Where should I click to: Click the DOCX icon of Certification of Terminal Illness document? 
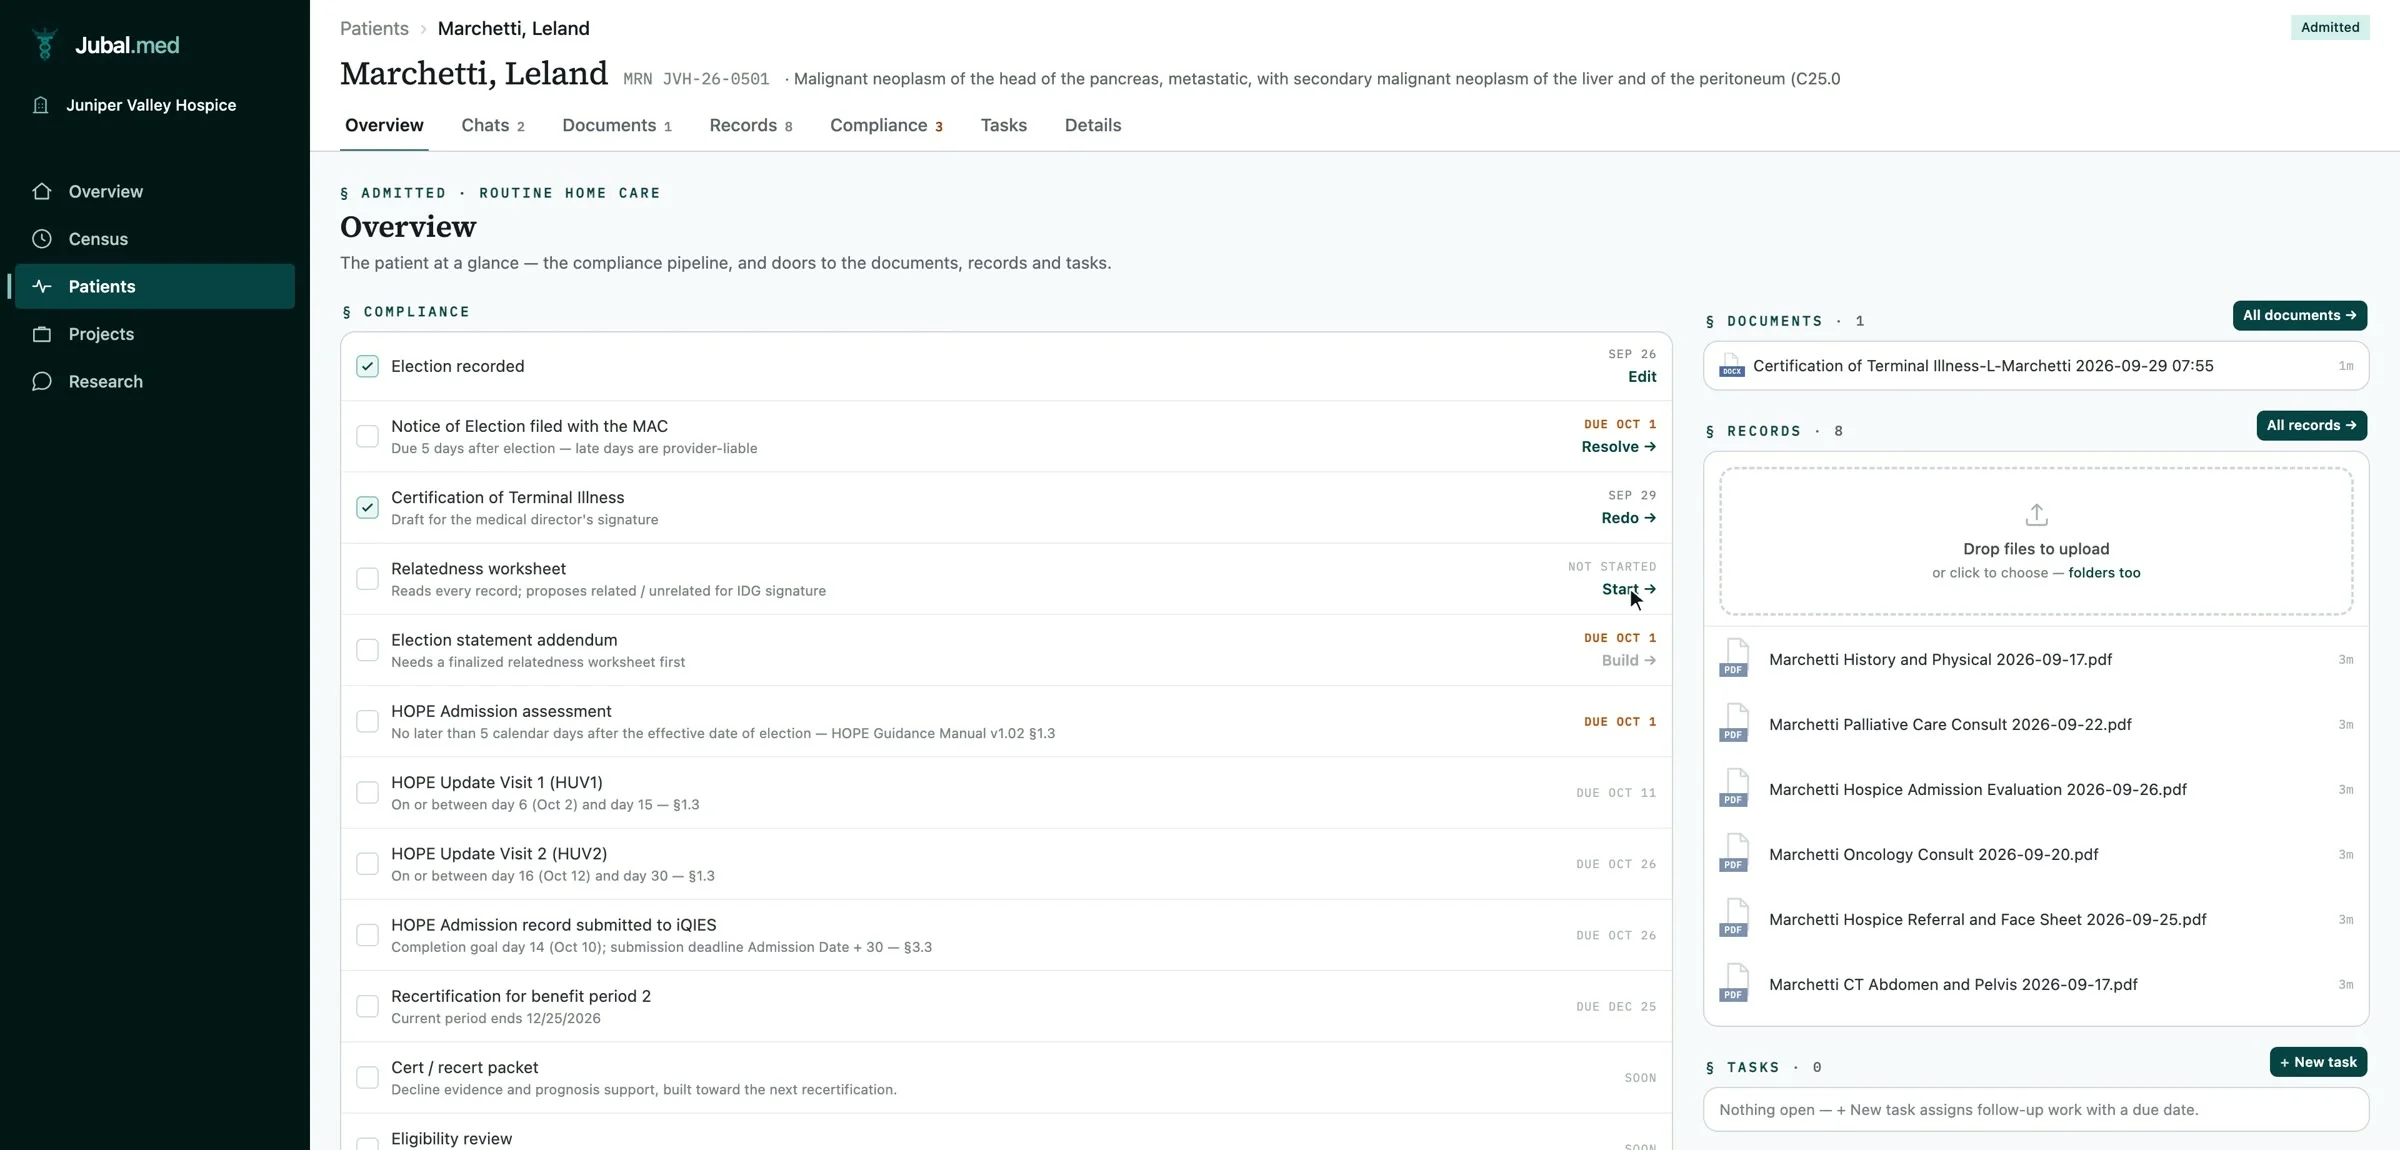click(1732, 366)
